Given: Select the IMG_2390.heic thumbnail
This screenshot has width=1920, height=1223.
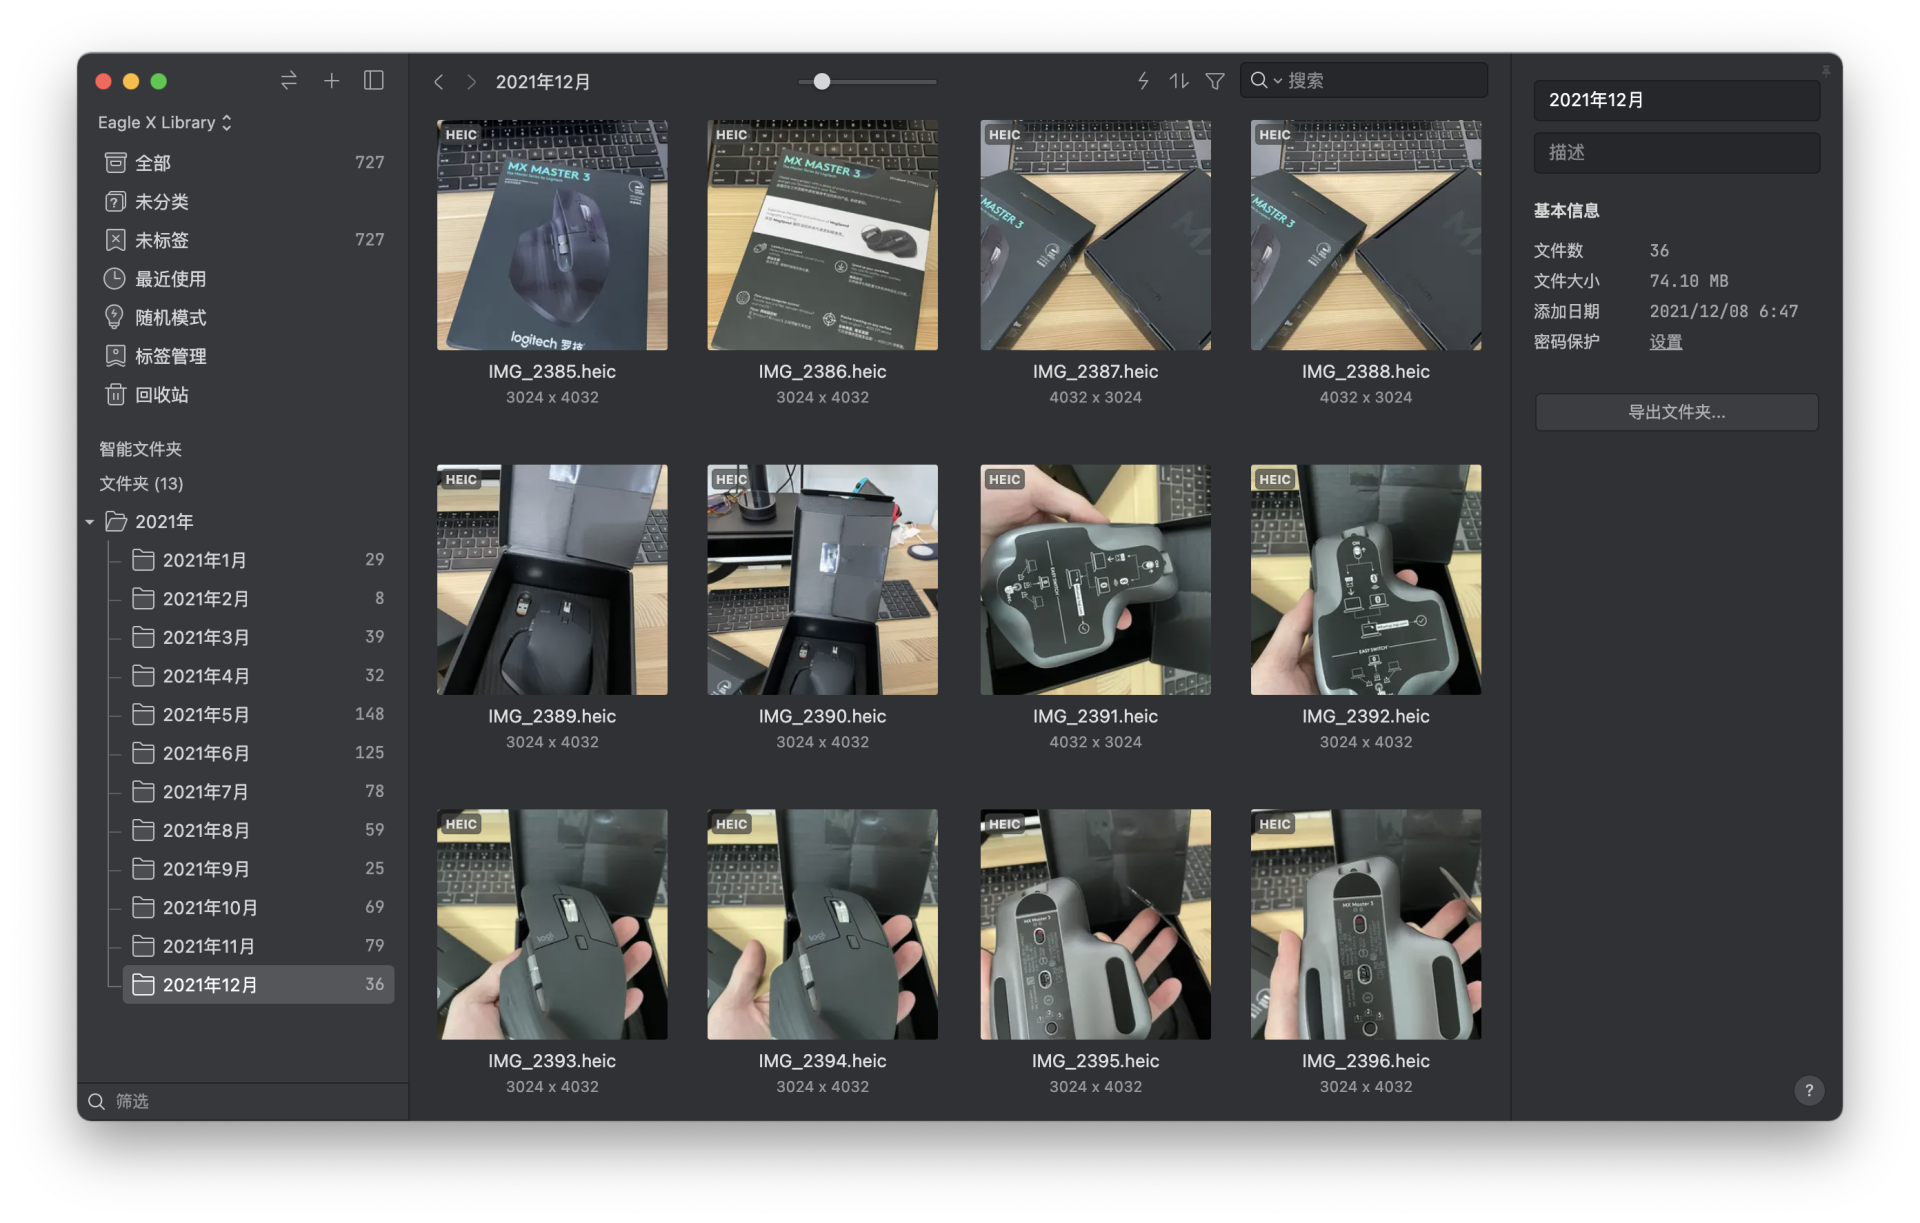Looking at the screenshot, I should 822,580.
